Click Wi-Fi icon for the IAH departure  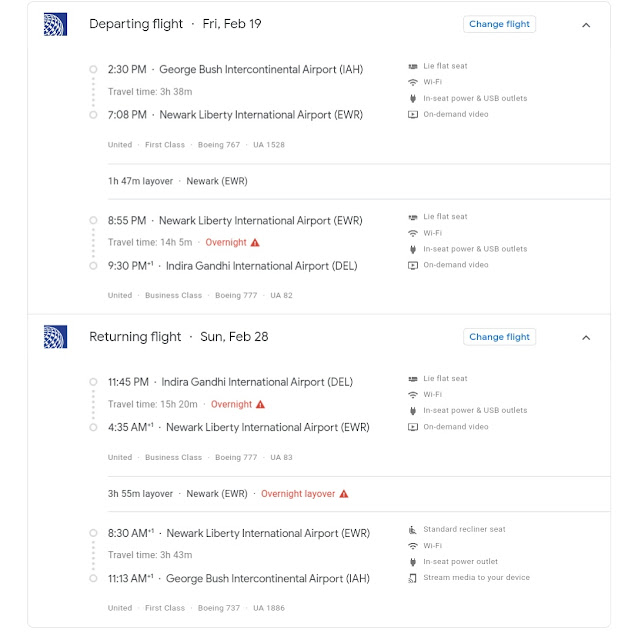[412, 82]
